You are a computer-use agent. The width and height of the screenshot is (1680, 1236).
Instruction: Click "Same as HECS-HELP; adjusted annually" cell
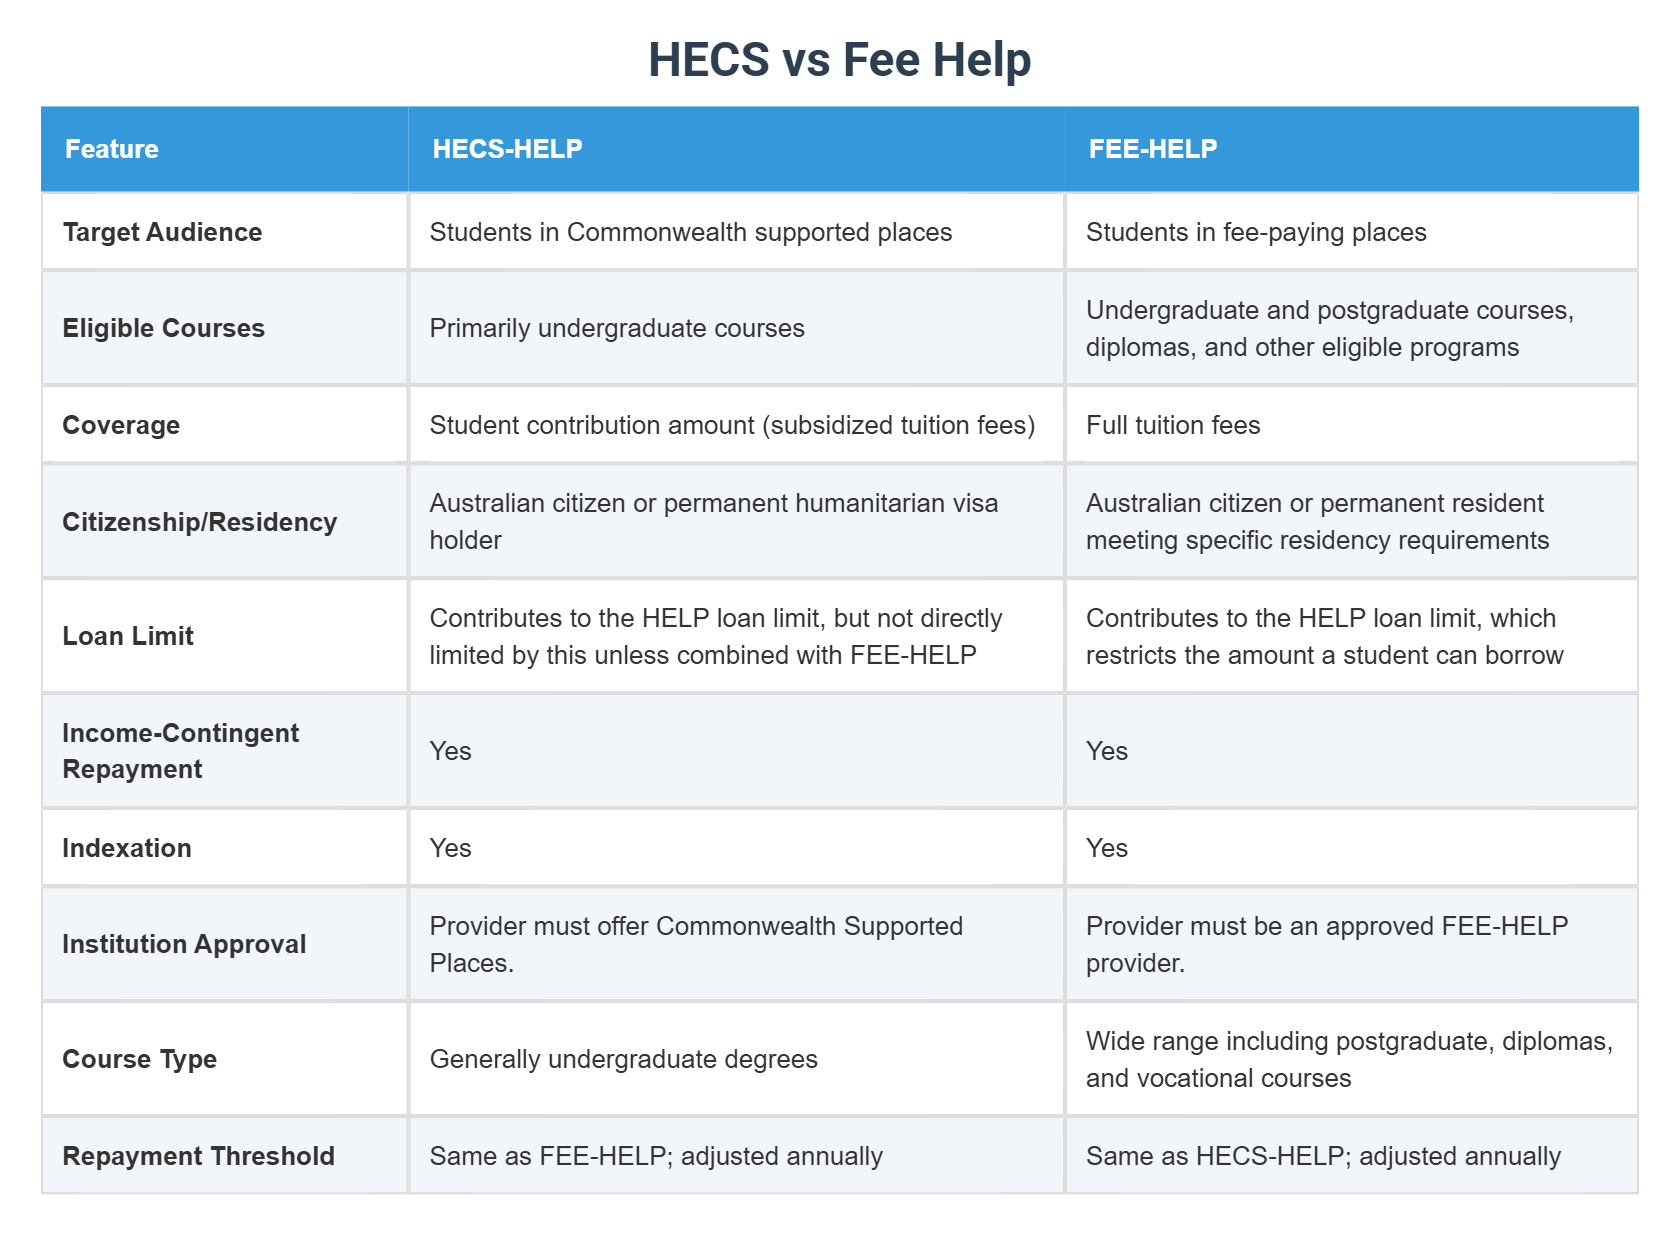(1323, 1156)
